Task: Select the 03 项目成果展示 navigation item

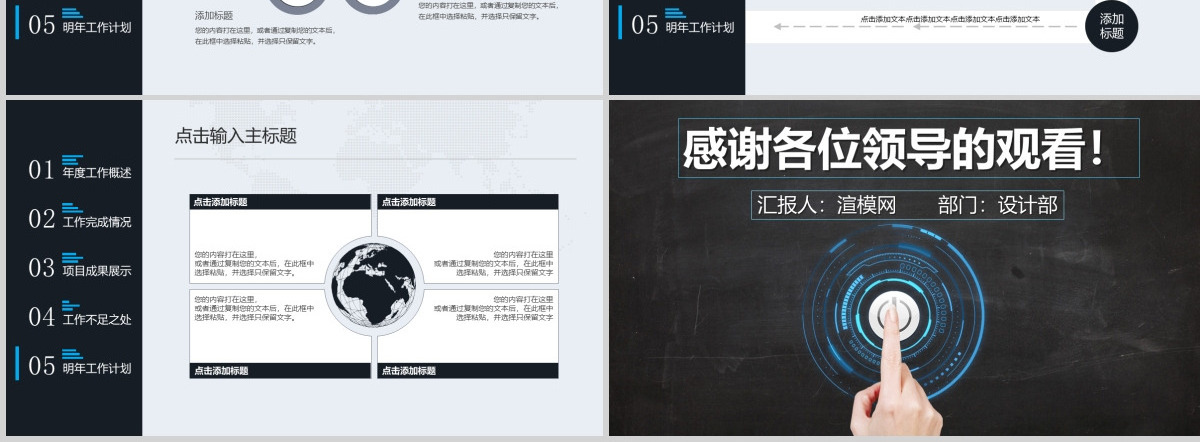Action: 80,266
